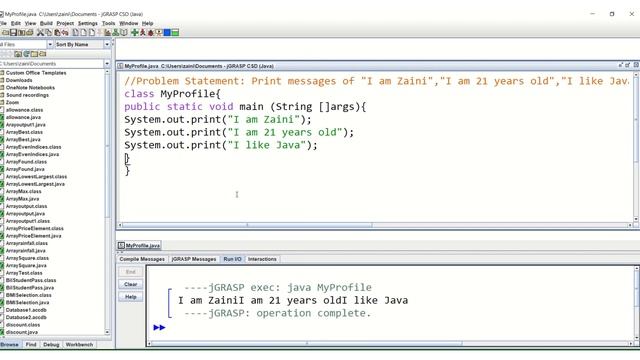Open the All Files filter dropdown

[x=50, y=44]
